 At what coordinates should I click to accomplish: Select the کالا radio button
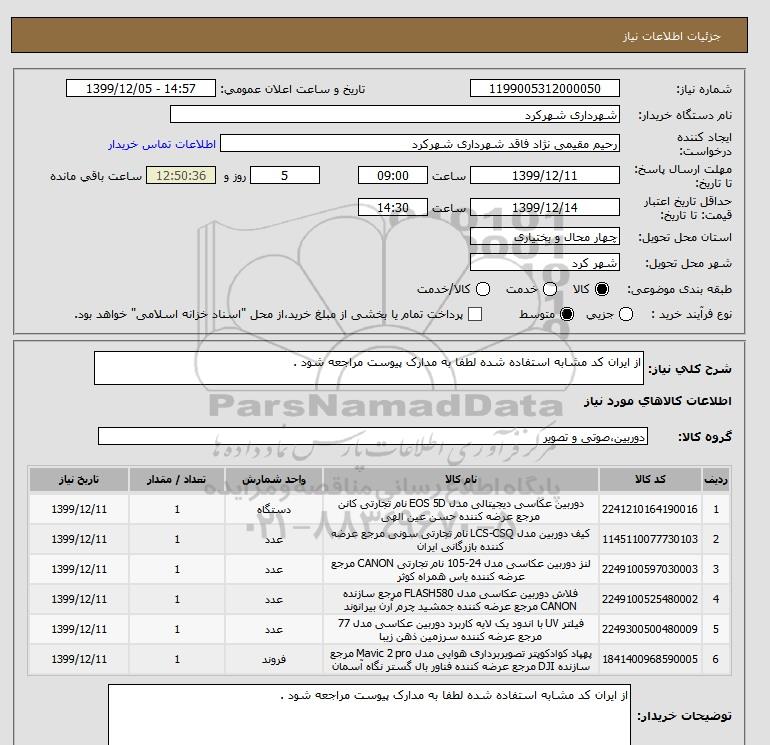click(602, 289)
